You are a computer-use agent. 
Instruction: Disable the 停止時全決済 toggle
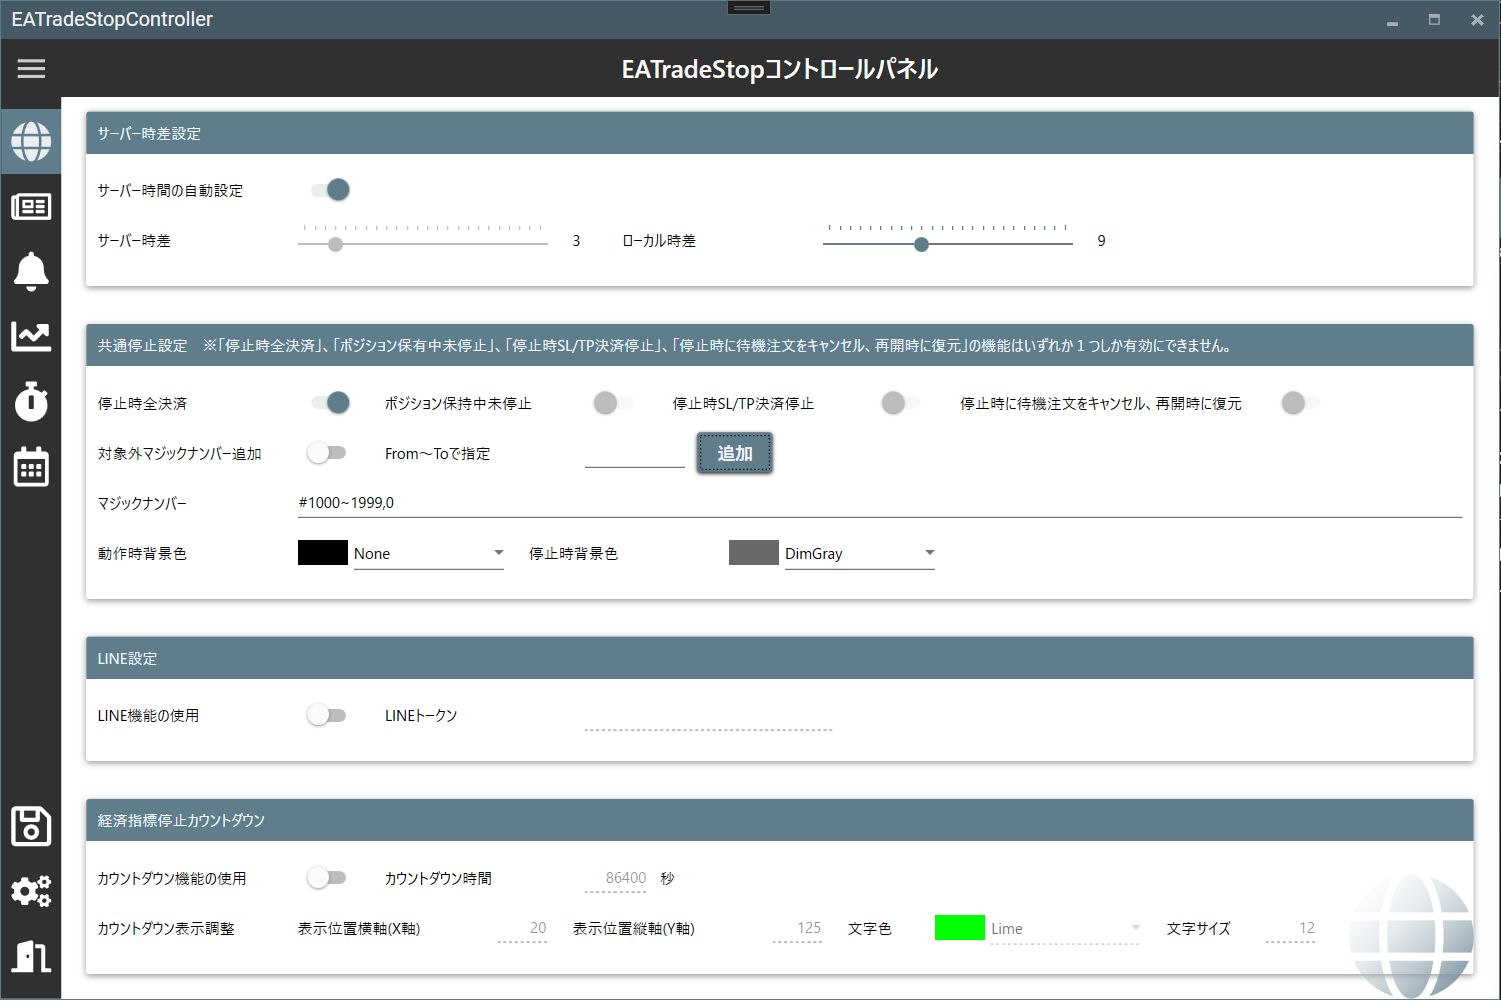click(x=329, y=403)
